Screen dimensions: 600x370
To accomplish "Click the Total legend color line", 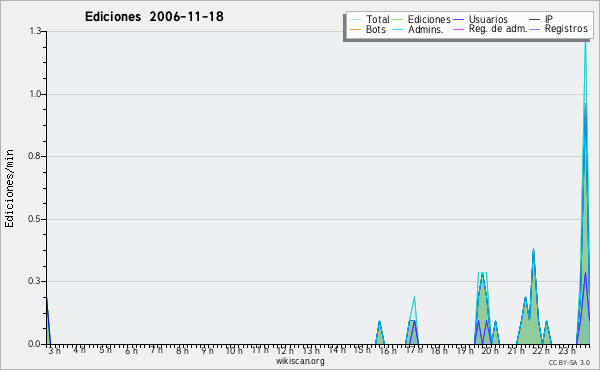I will point(355,20).
